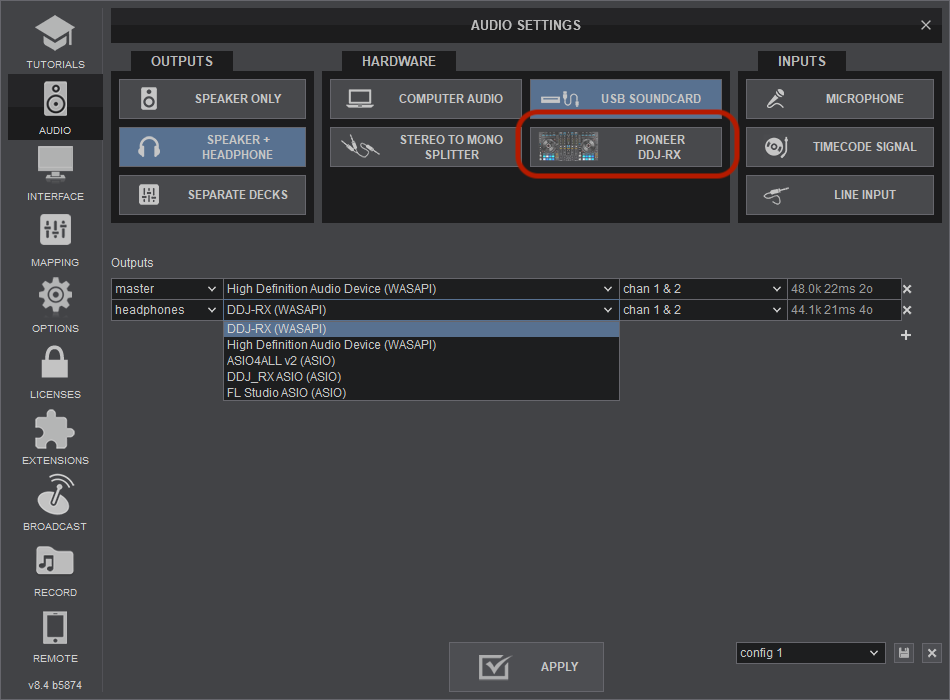
Task: Select Stereo to Mono Splitter hardware
Action: click(x=426, y=147)
